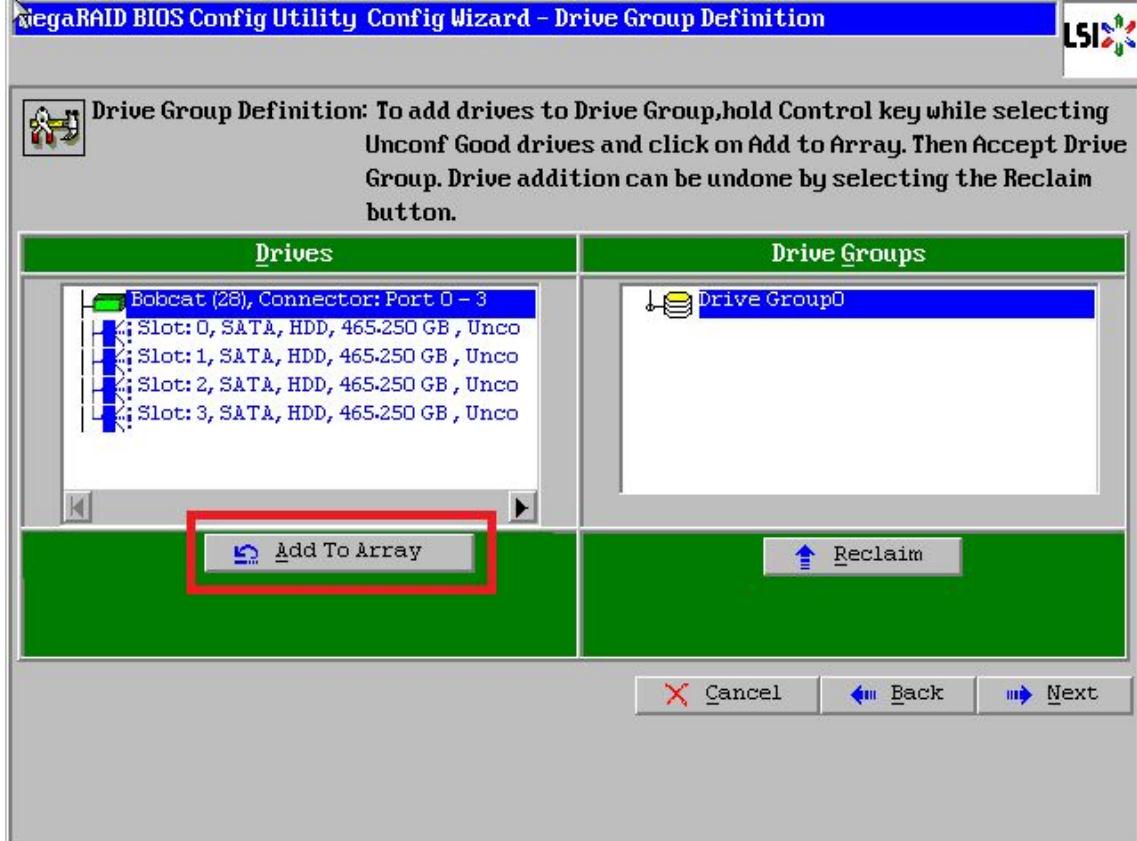
Task: Click the yellow disk stack icon of Drive Group0
Action: 677,304
